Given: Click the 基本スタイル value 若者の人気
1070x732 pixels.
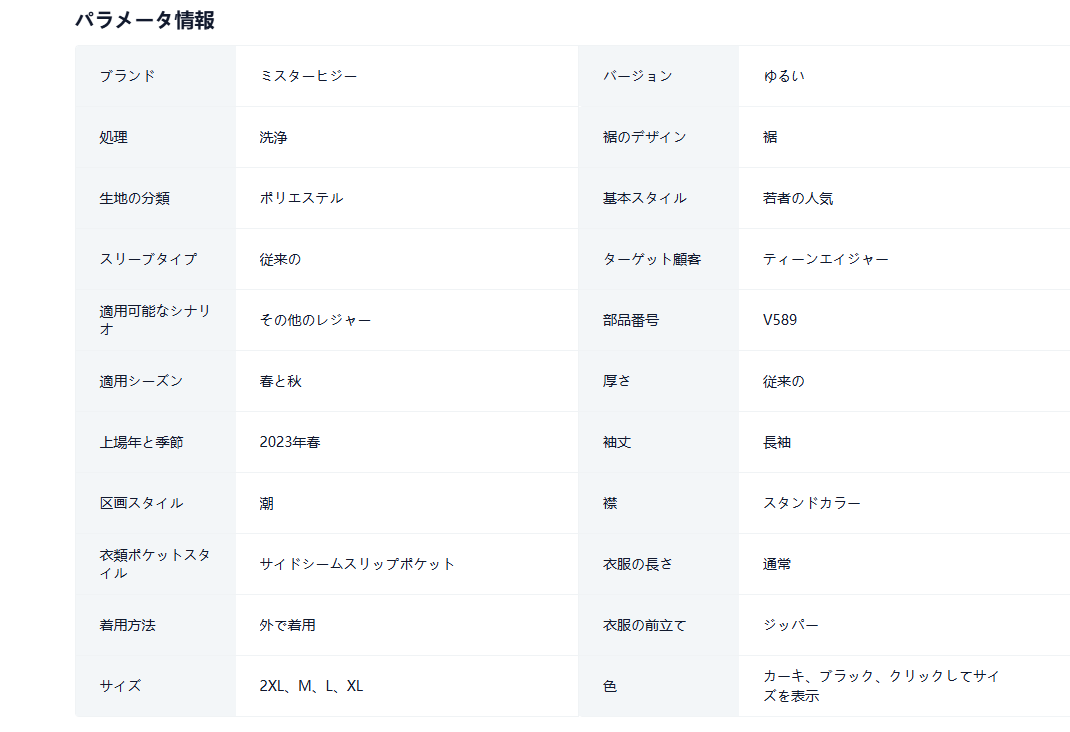Looking at the screenshot, I should (x=797, y=198).
